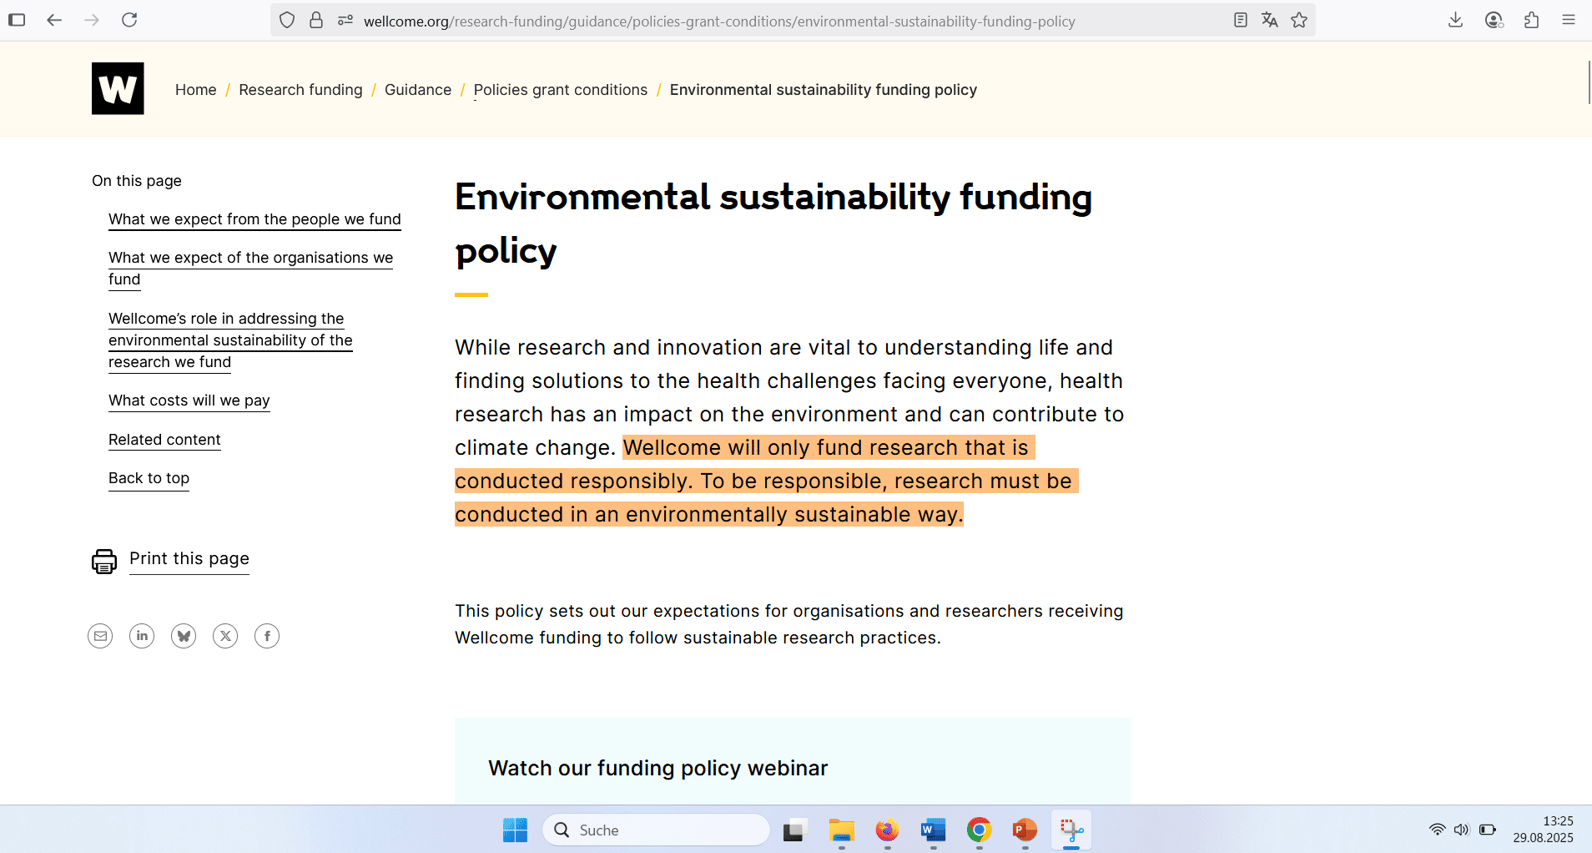Open Microsoft Word from taskbar
Image resolution: width=1592 pixels, height=853 pixels.
tap(933, 830)
